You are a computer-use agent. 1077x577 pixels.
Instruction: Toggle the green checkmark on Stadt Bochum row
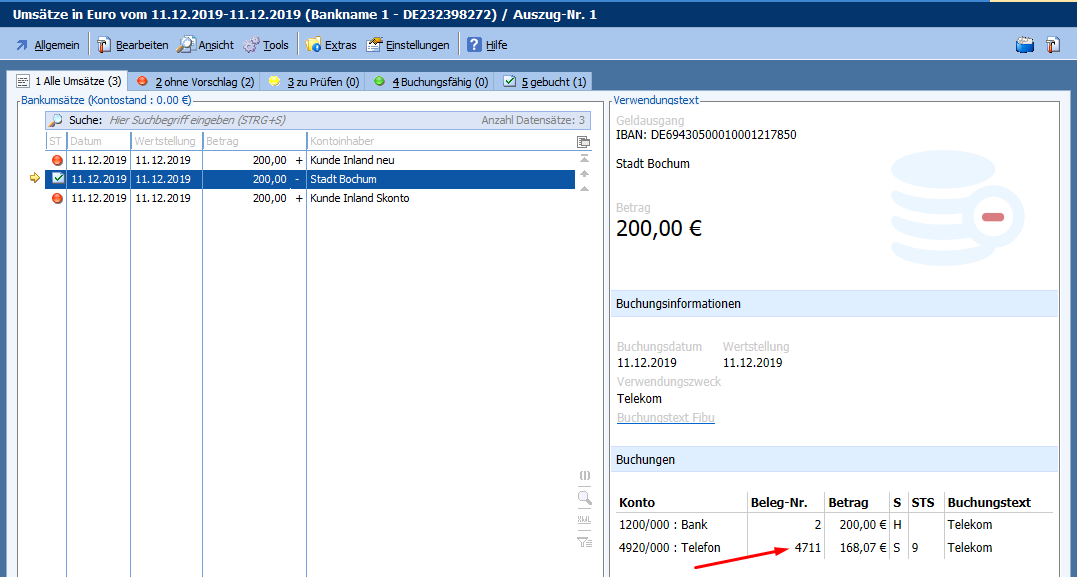(x=58, y=179)
